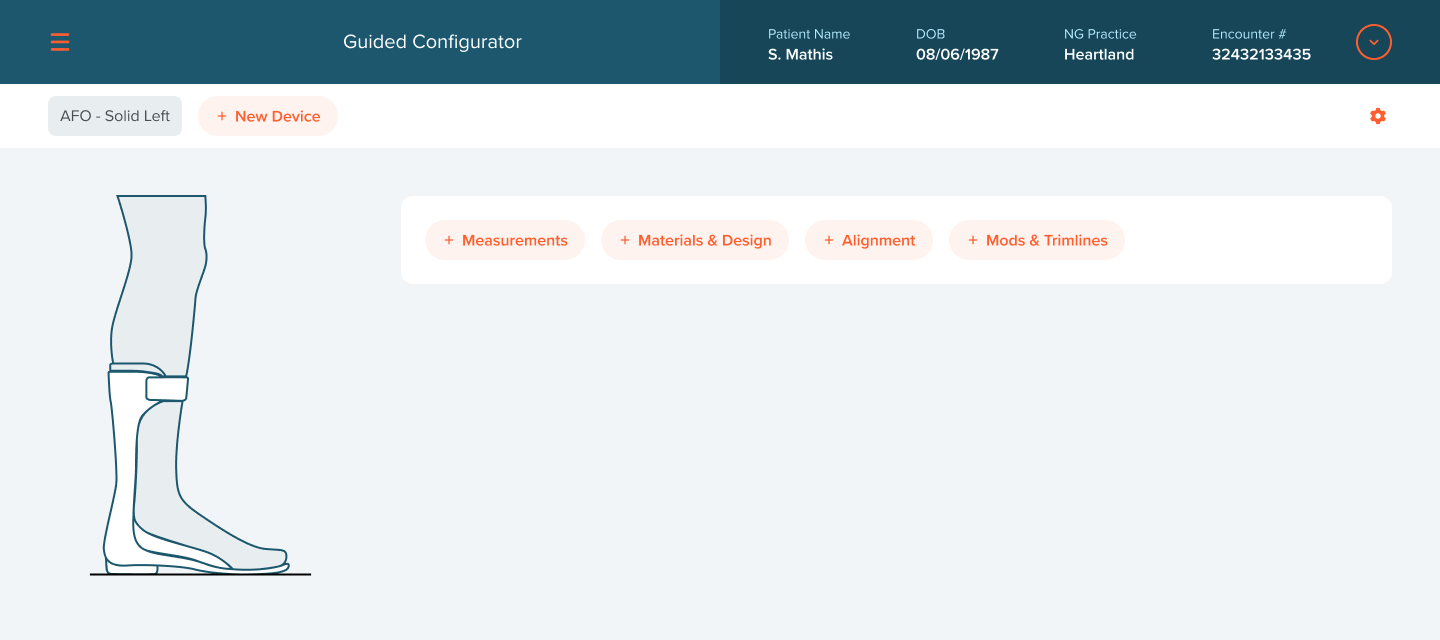Click encounter number 32432133435
Screen dimensions: 1440x640
[x=1261, y=55]
